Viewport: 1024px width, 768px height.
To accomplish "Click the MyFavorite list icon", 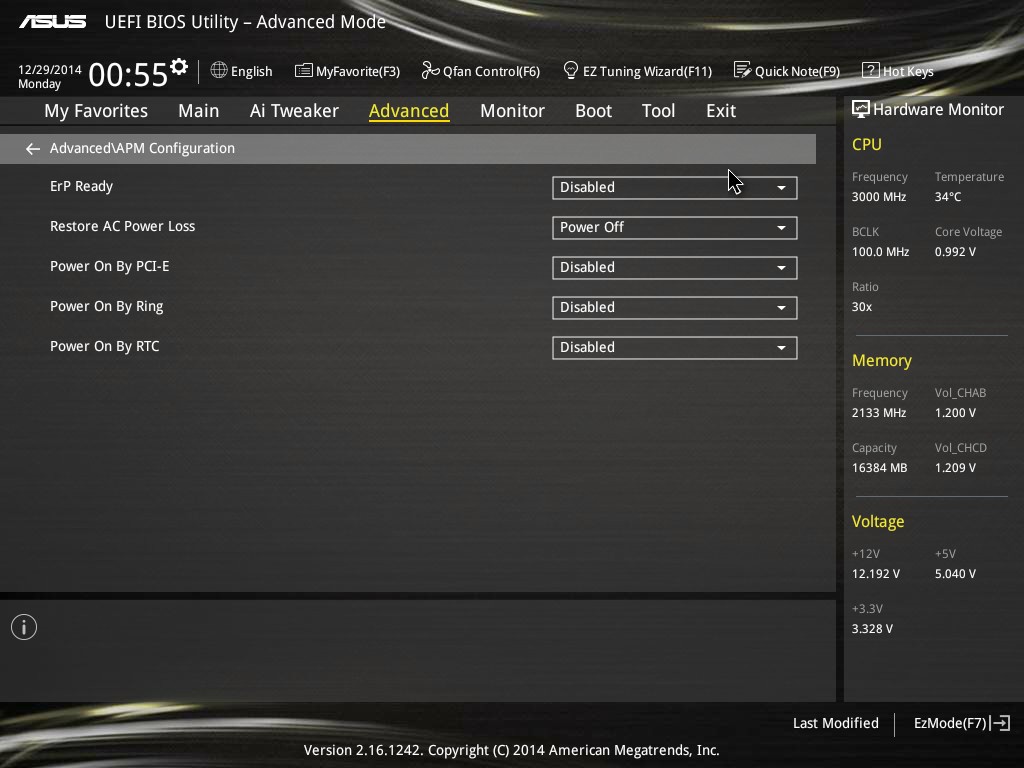I will 304,71.
